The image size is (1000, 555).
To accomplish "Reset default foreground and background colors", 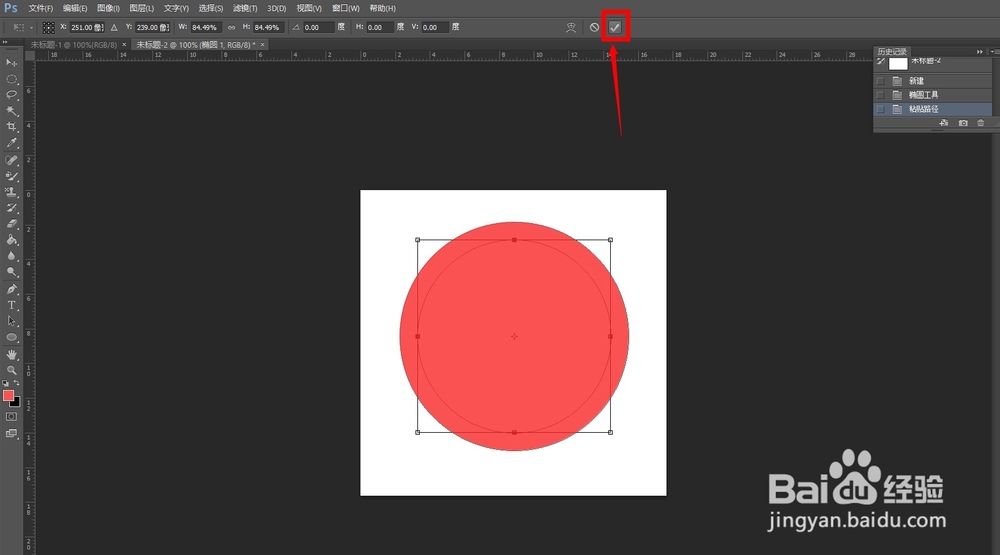I will tap(5, 383).
